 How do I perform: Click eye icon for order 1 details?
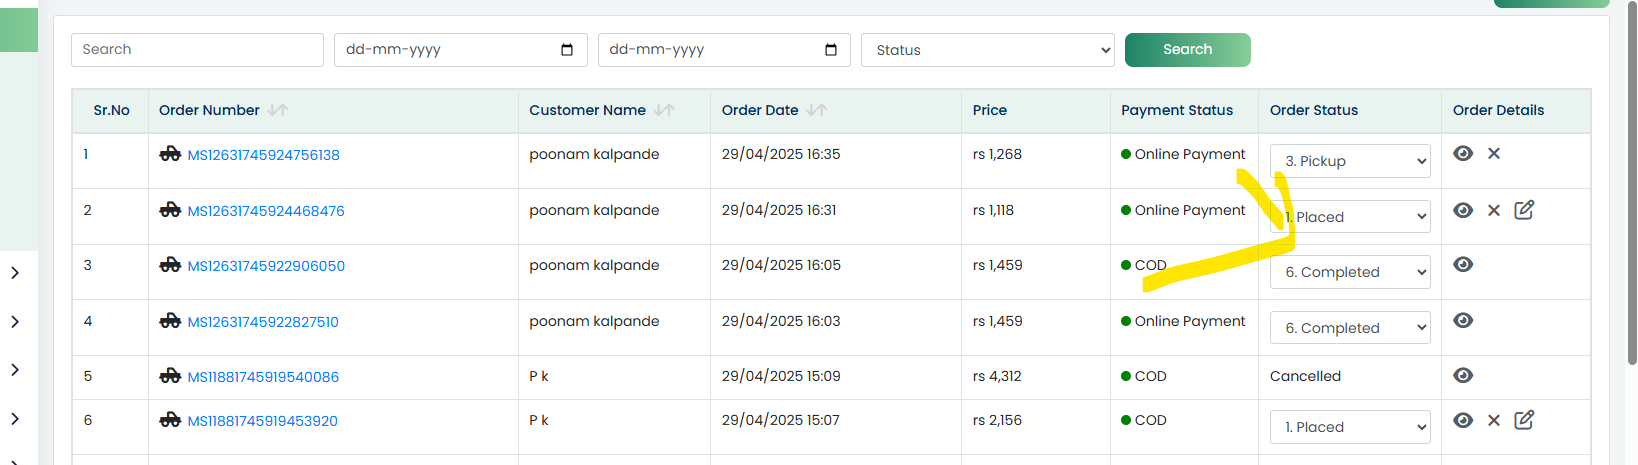[x=1463, y=154]
